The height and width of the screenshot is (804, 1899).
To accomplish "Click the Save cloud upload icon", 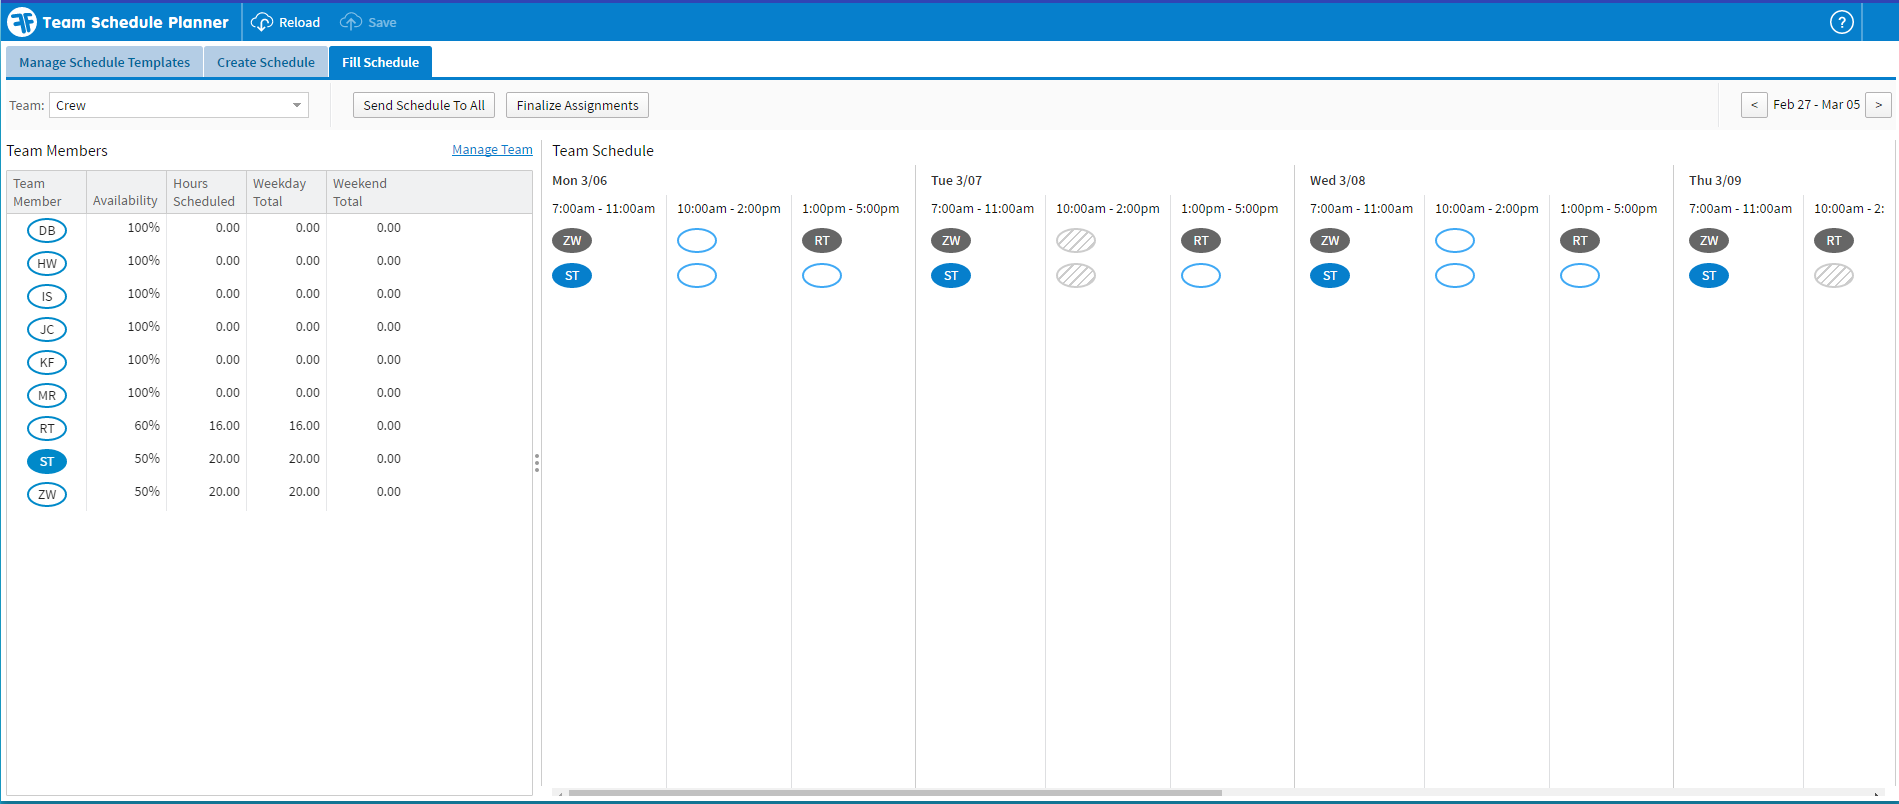I will [x=351, y=22].
